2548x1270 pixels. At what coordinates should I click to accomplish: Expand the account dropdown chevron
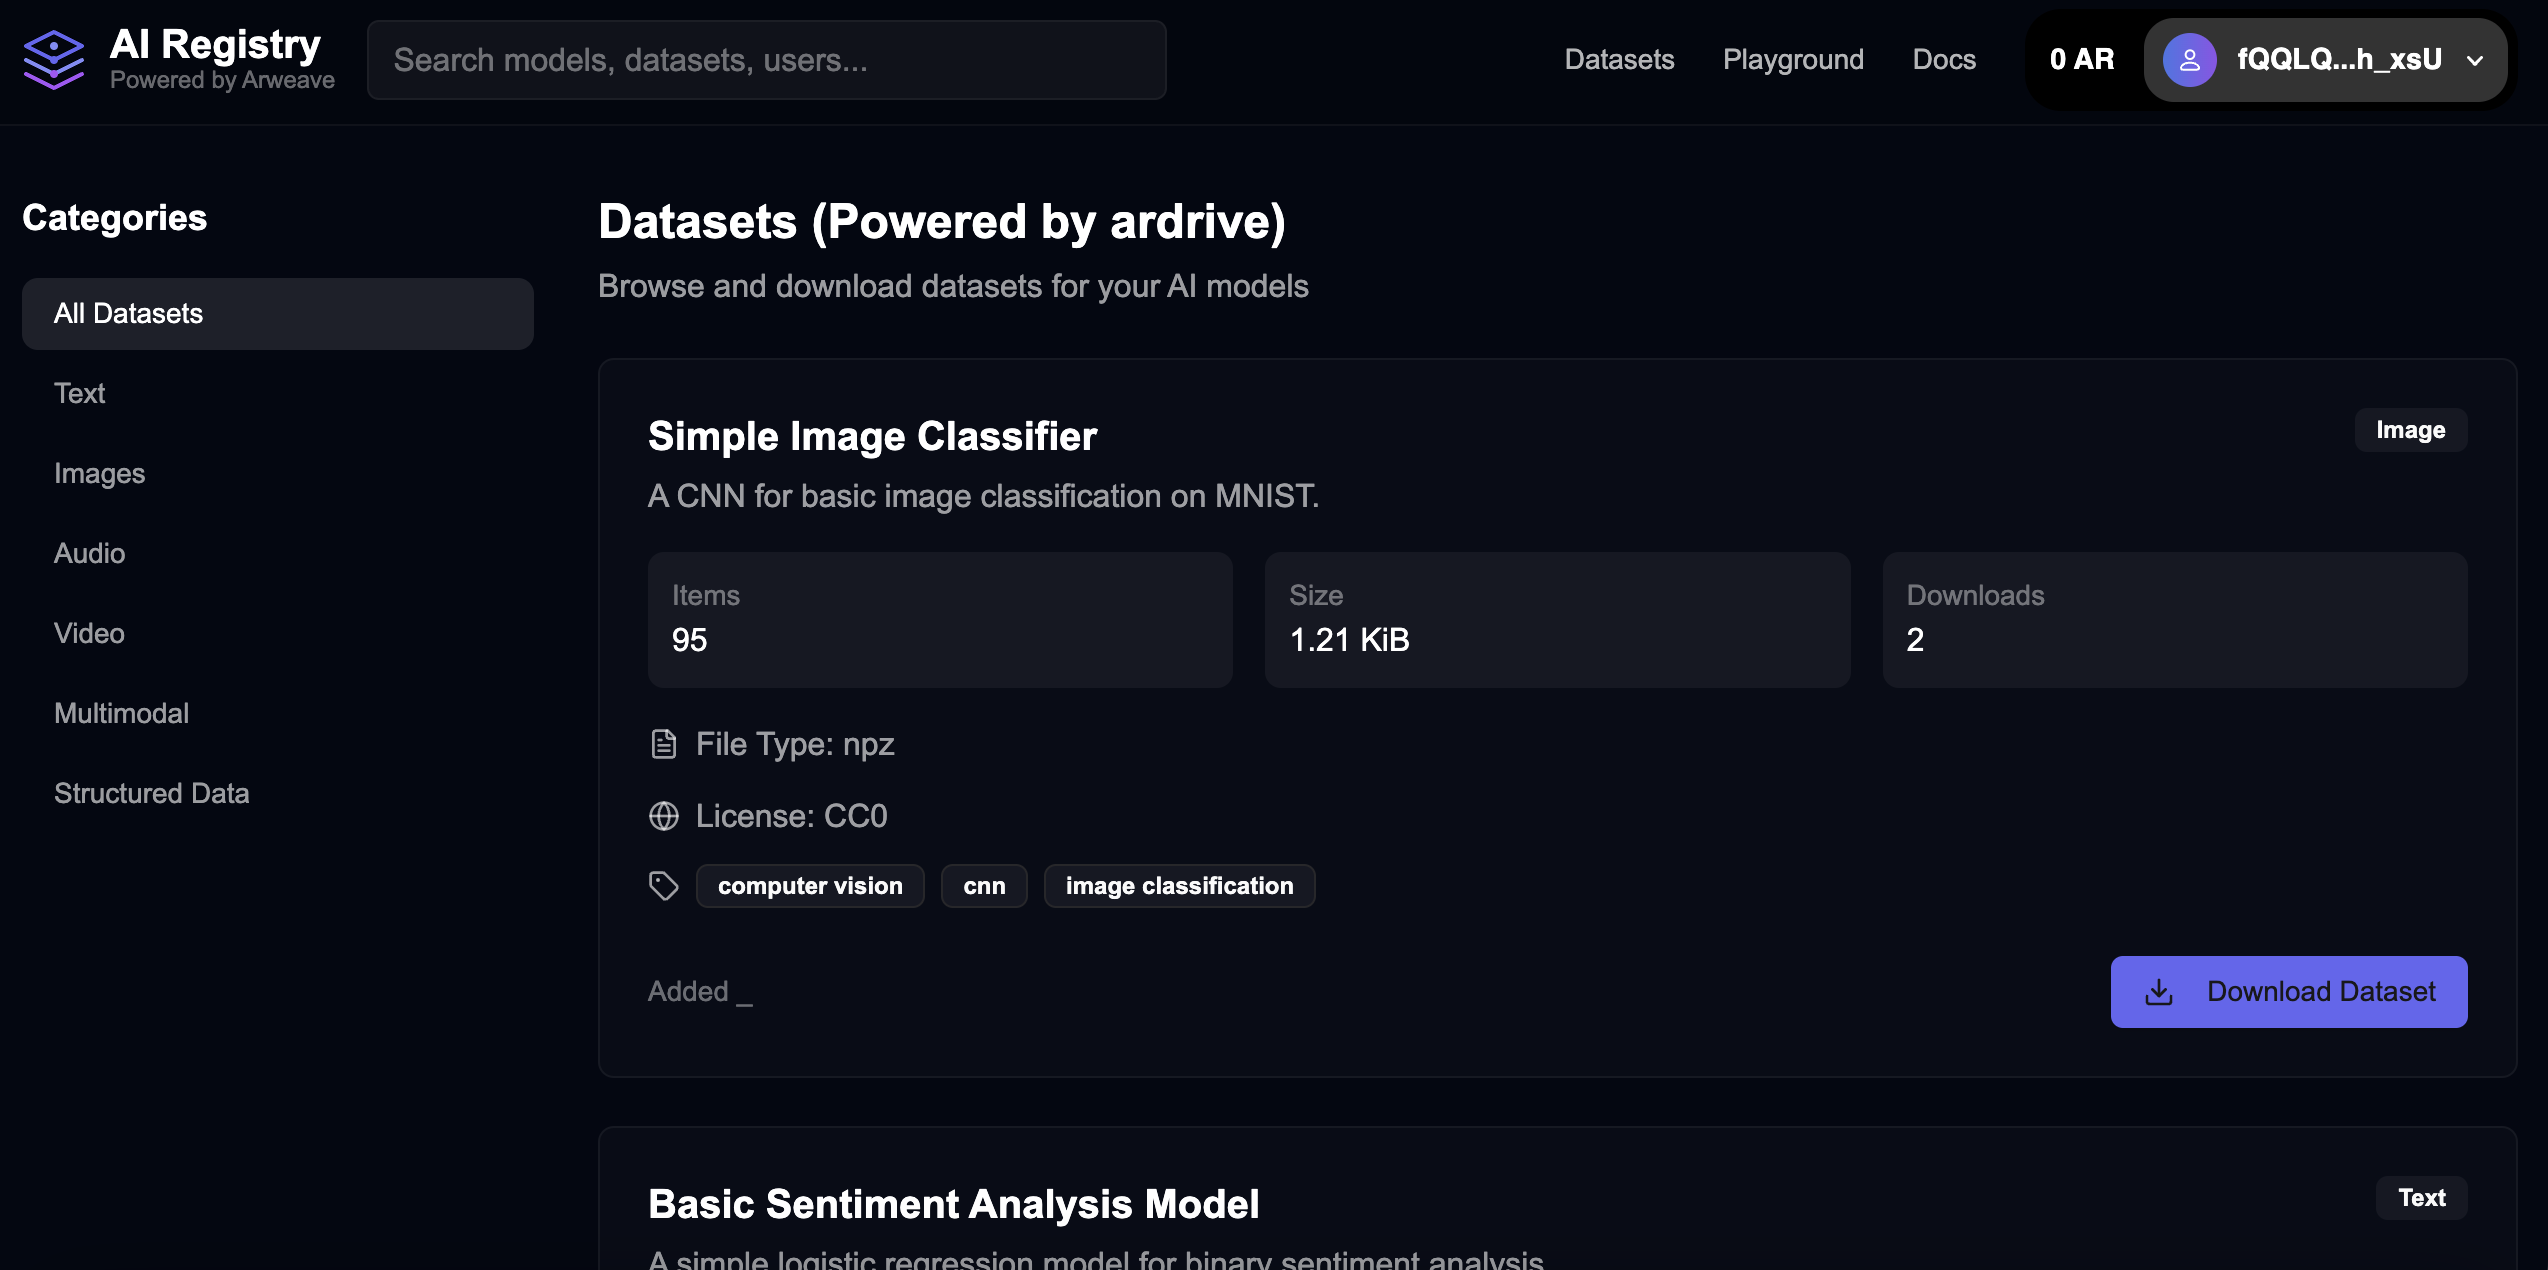(x=2475, y=61)
